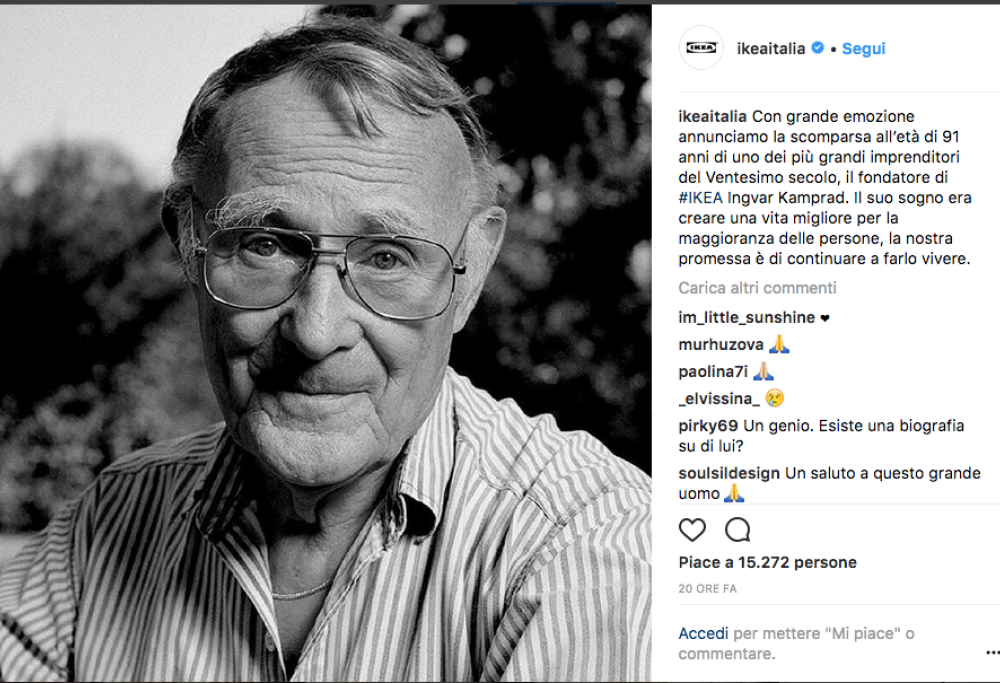
Task: Open ikeaitalia profile from header username
Action: point(770,48)
